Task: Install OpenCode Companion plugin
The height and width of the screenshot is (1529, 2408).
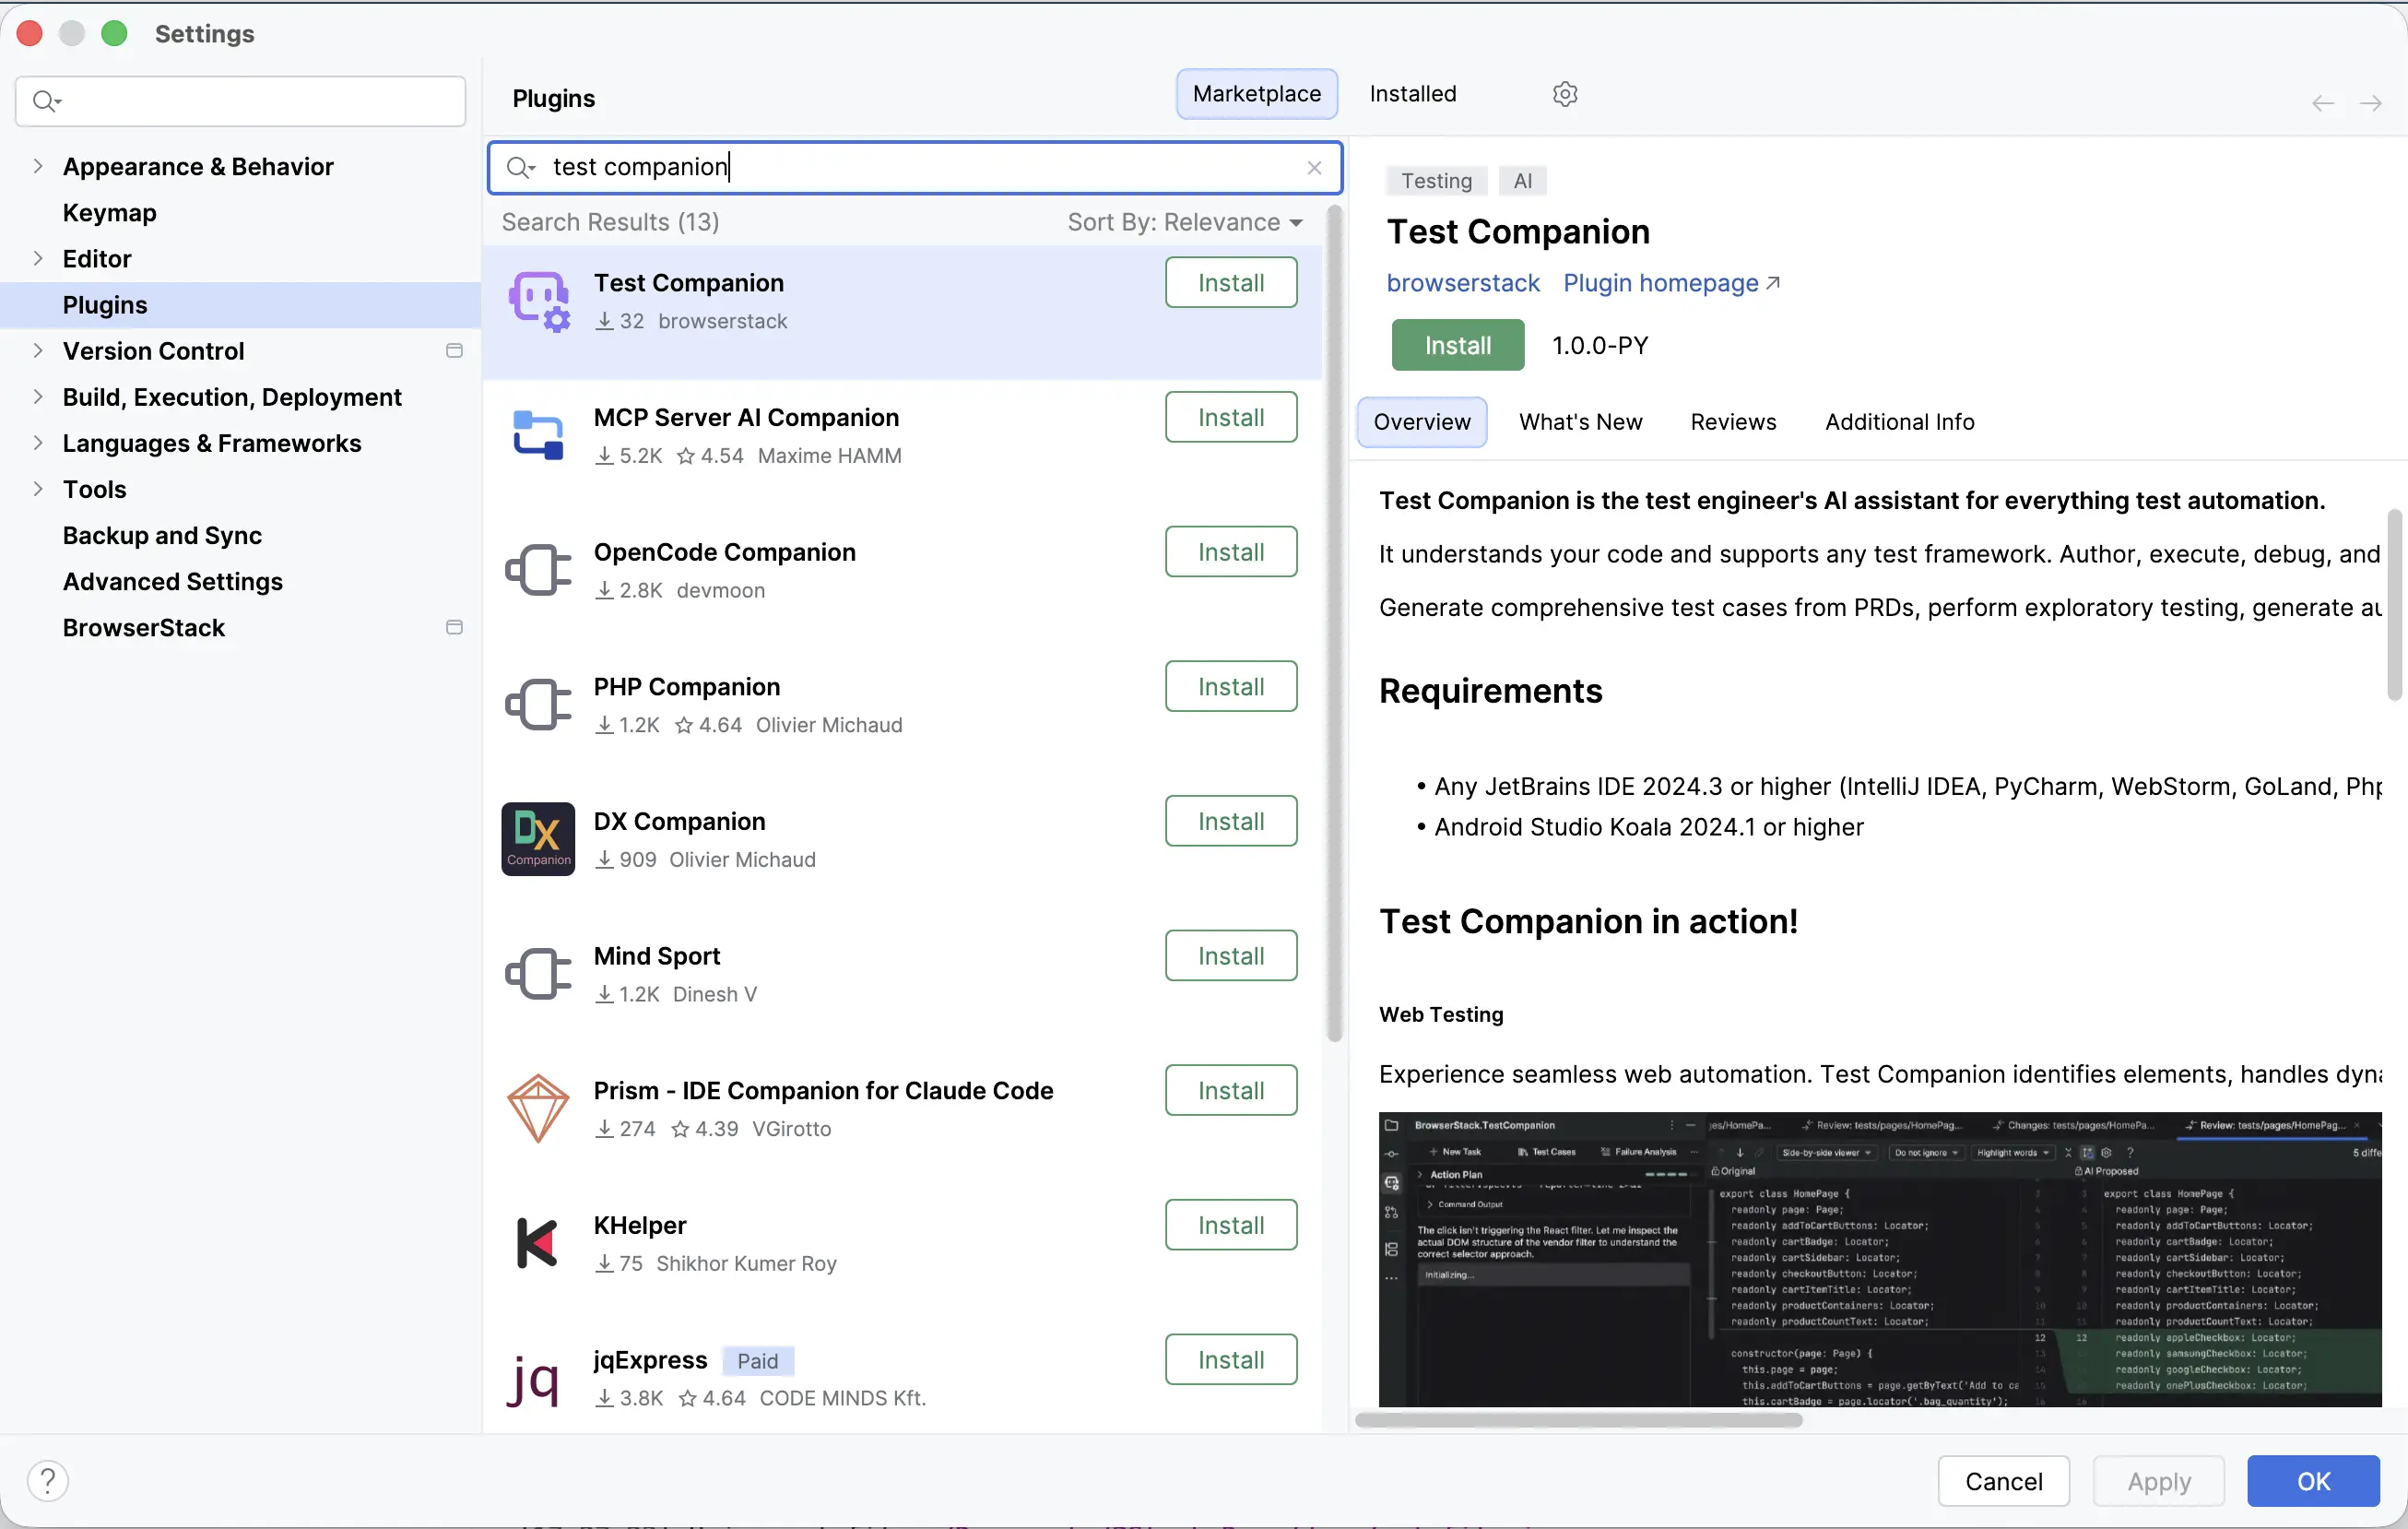Action: pyautogui.click(x=1231, y=552)
